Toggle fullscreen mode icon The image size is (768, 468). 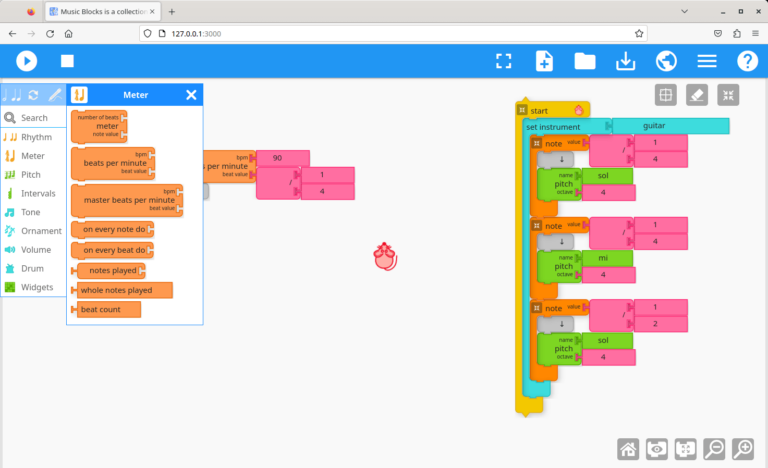504,61
